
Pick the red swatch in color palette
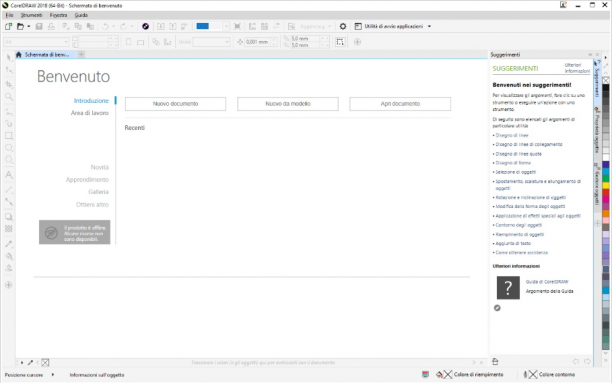(605, 192)
